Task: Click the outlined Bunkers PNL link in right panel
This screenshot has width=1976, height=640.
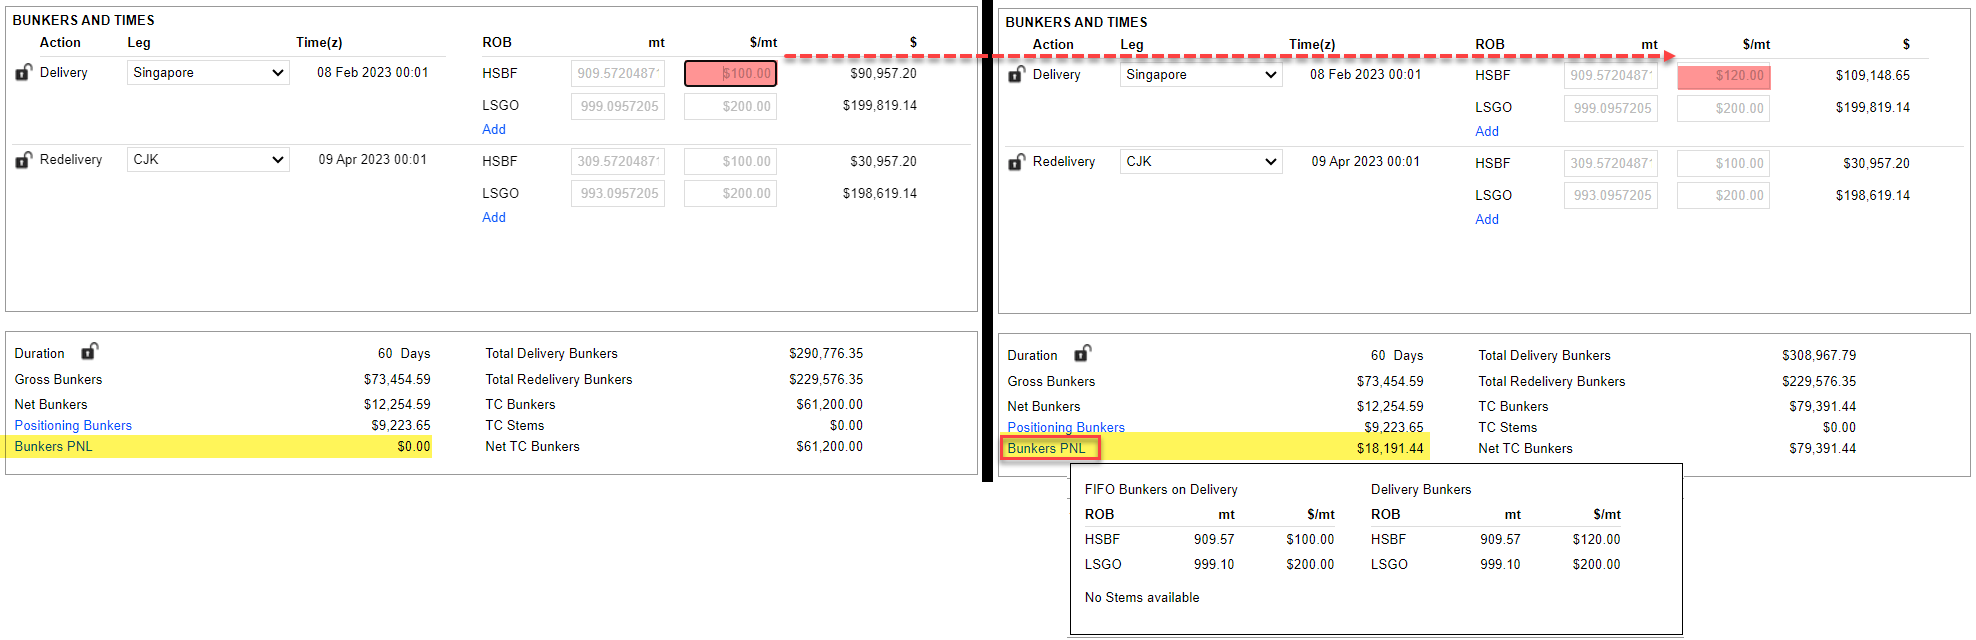Action: click(1047, 448)
